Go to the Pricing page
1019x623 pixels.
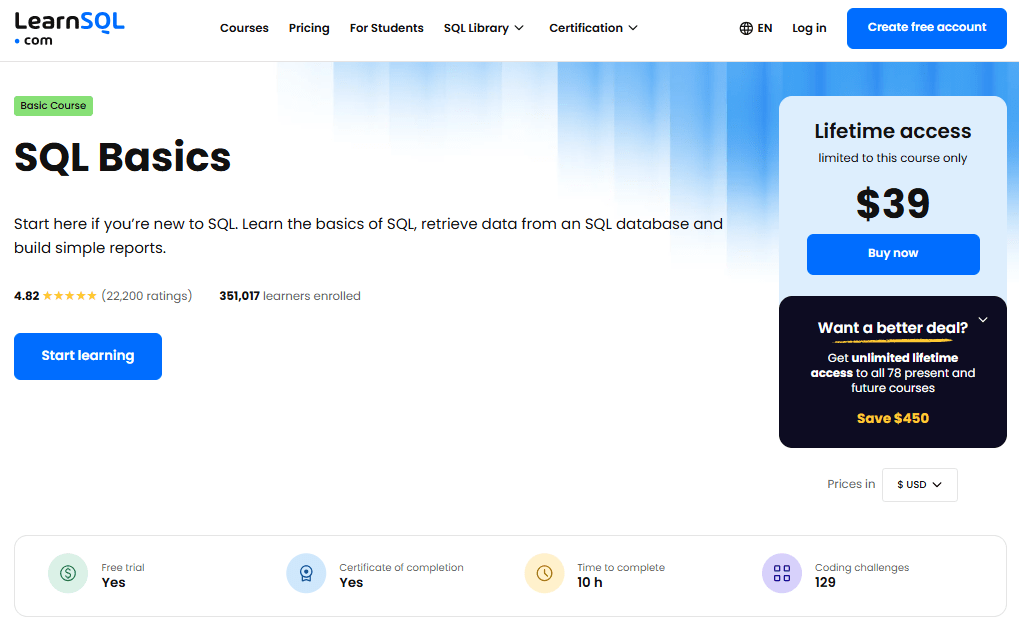click(309, 28)
